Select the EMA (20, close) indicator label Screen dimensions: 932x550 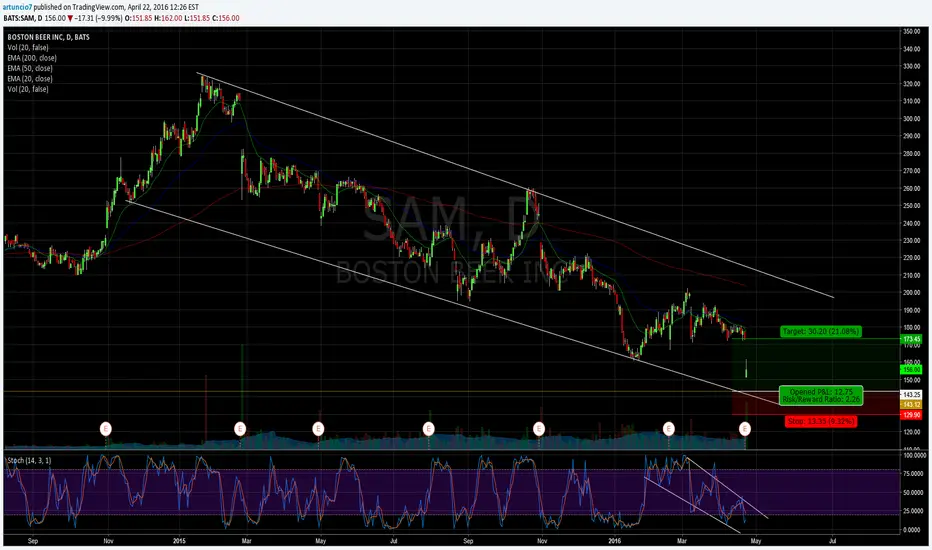coord(30,78)
